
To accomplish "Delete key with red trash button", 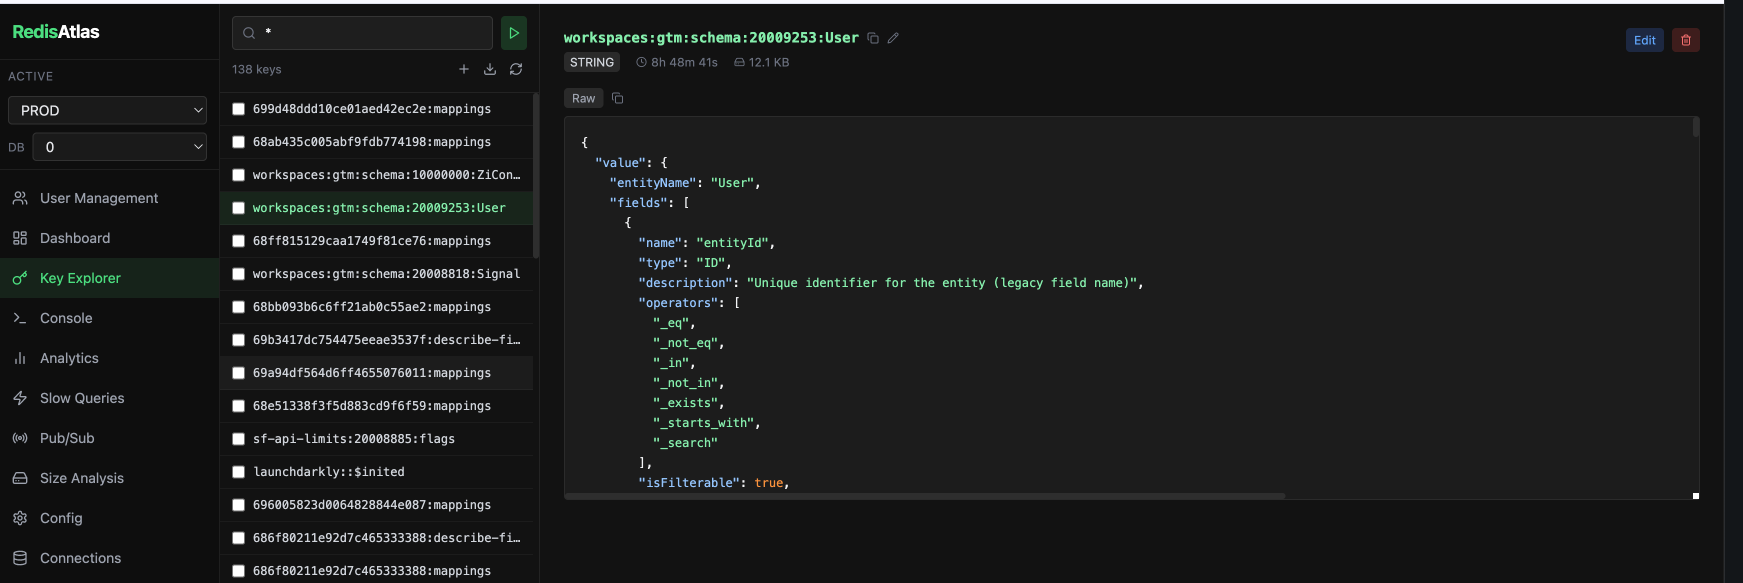I will click(1686, 40).
